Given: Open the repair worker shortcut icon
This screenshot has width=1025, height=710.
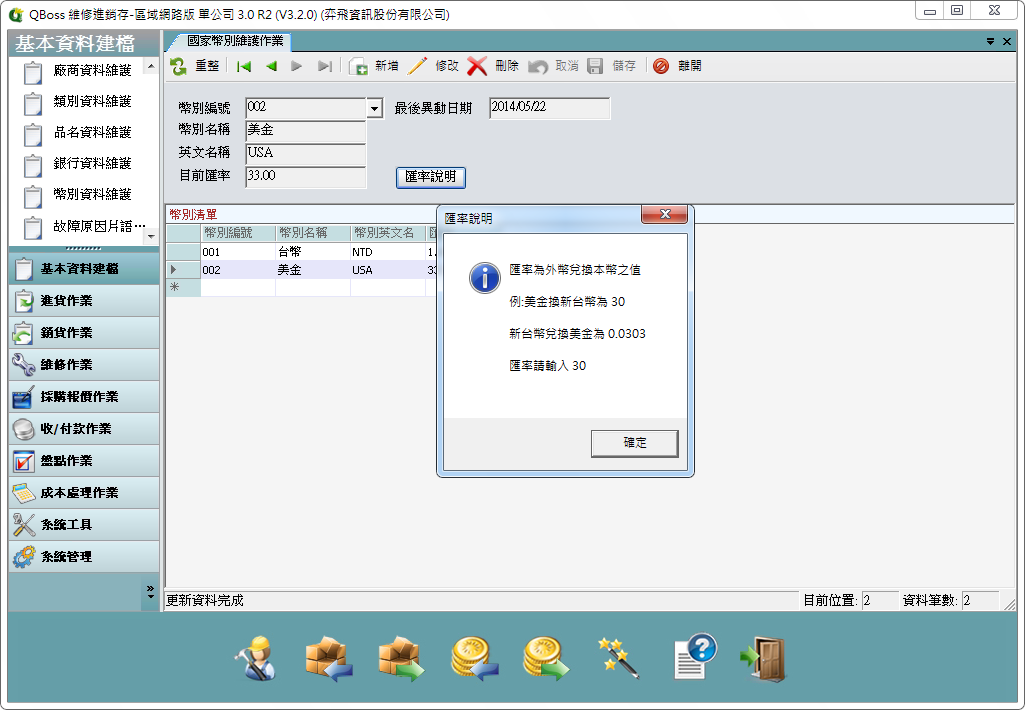Looking at the screenshot, I should 257,658.
